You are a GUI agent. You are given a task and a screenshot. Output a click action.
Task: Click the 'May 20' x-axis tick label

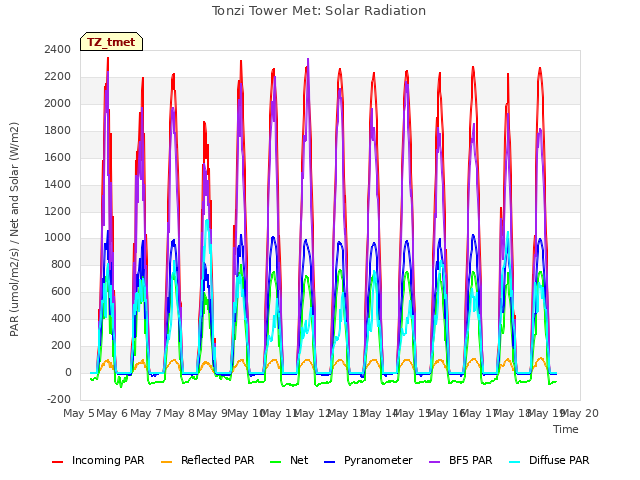(x=580, y=413)
